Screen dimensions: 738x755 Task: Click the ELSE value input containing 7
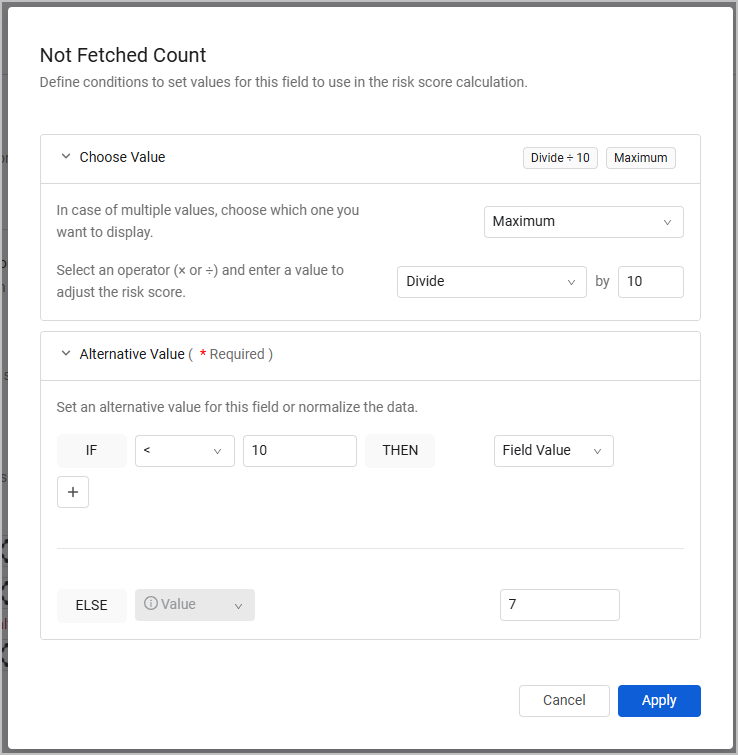[559, 605]
